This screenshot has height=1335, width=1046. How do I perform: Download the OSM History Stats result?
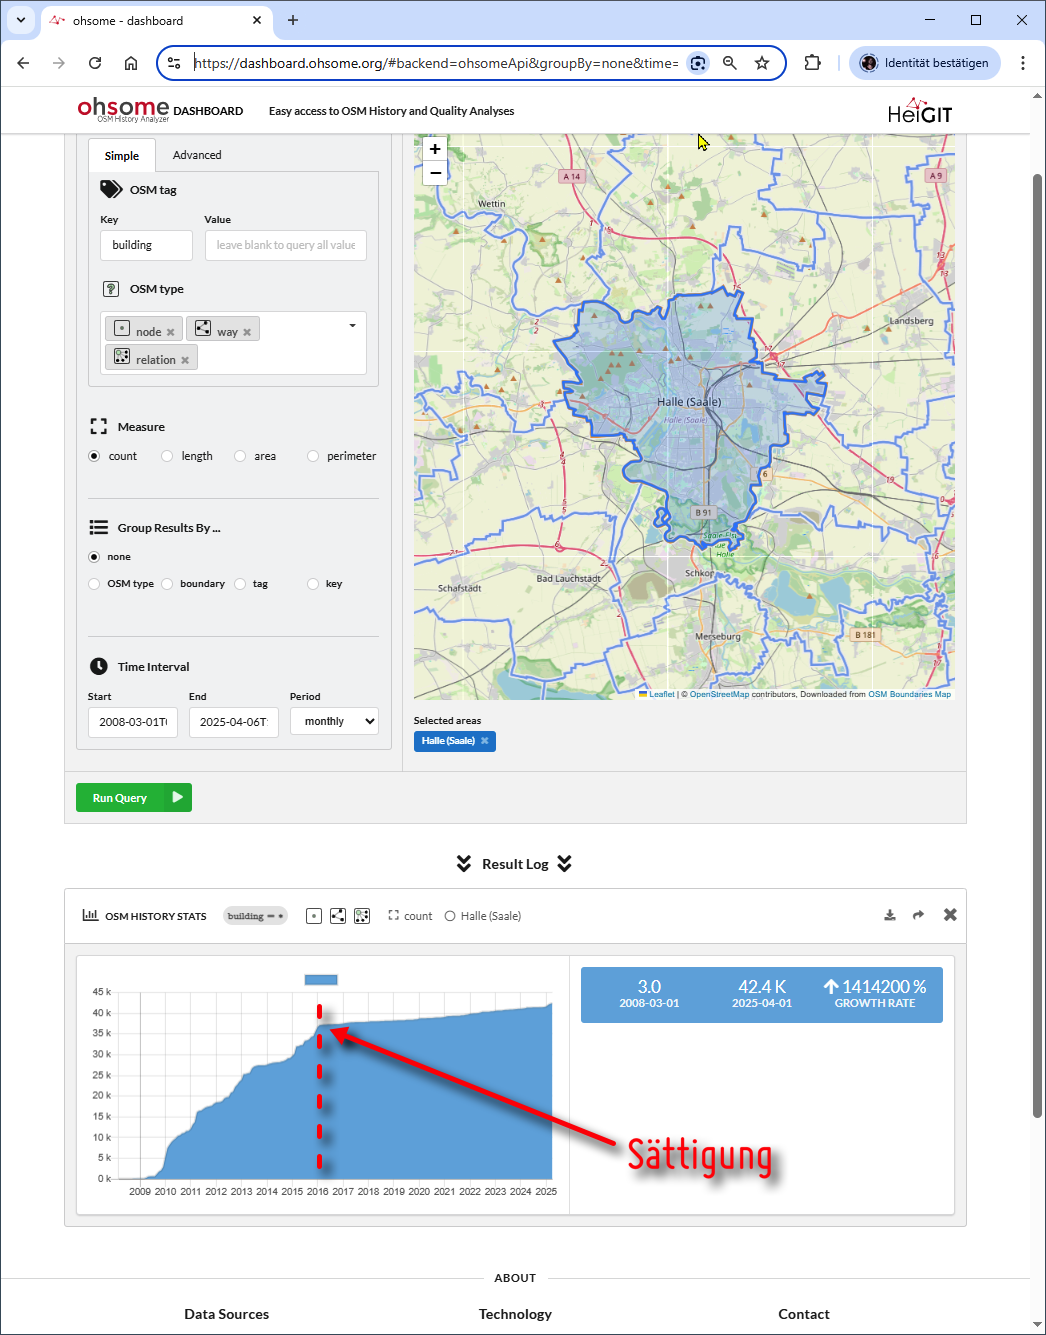pos(890,915)
